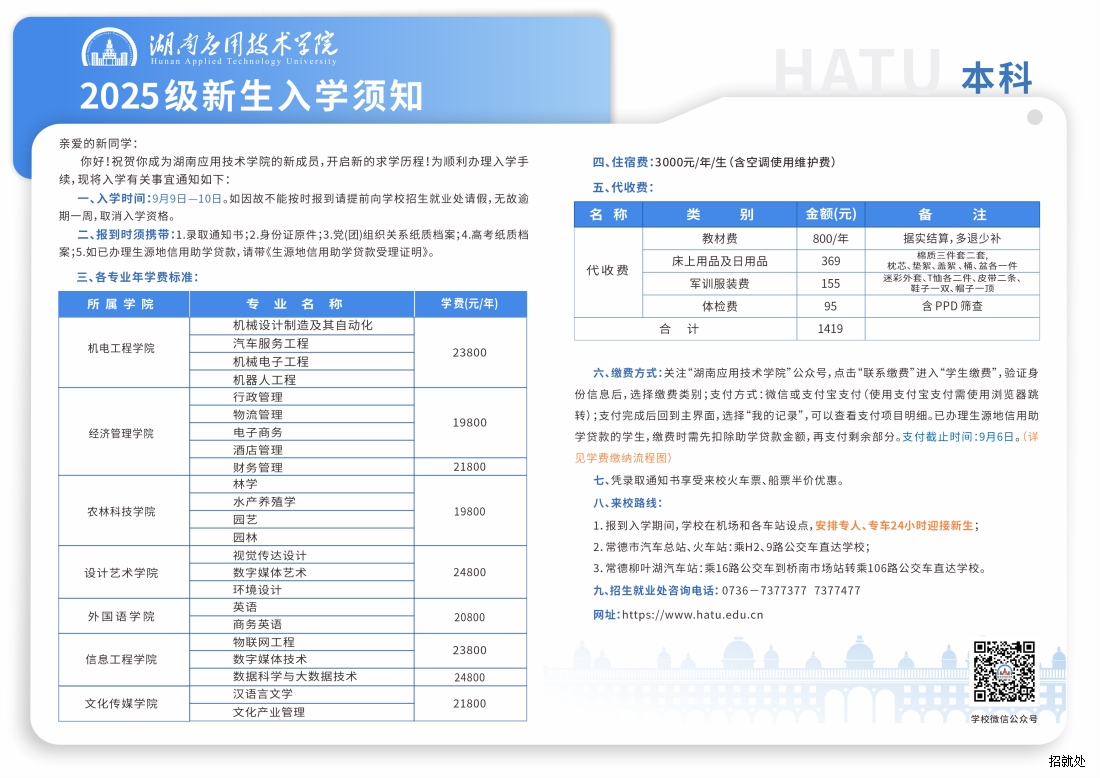Click the calligraphy university name in header

243,45
